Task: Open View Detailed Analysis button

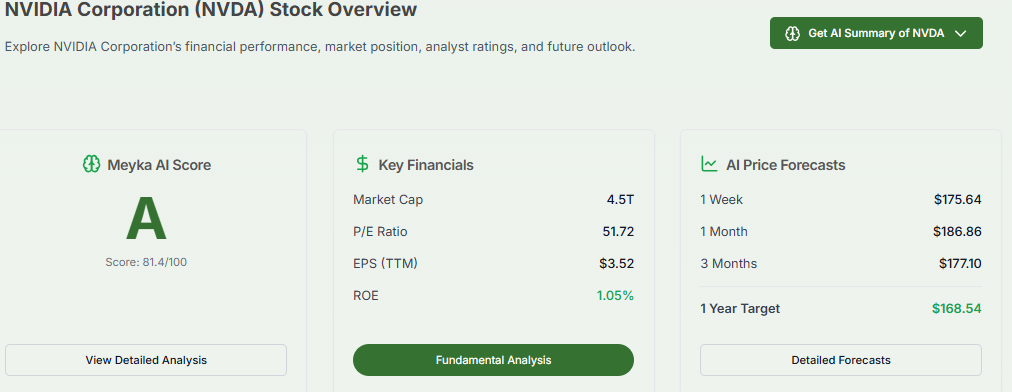Action: (146, 360)
